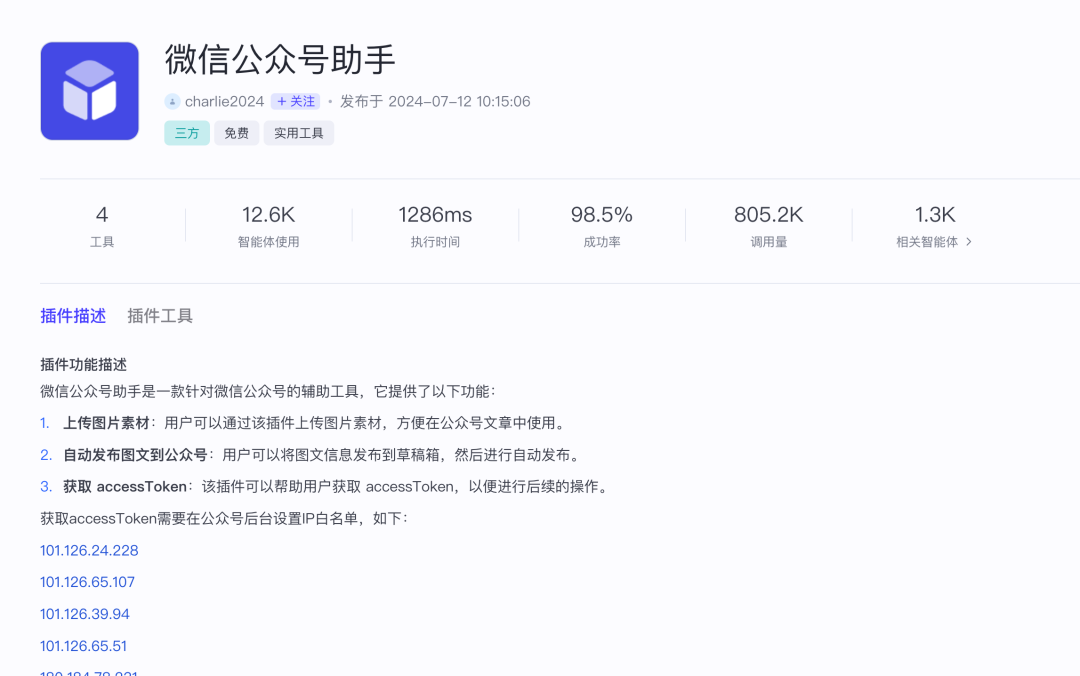Click the IP address 101.126.24.228

pos(89,550)
